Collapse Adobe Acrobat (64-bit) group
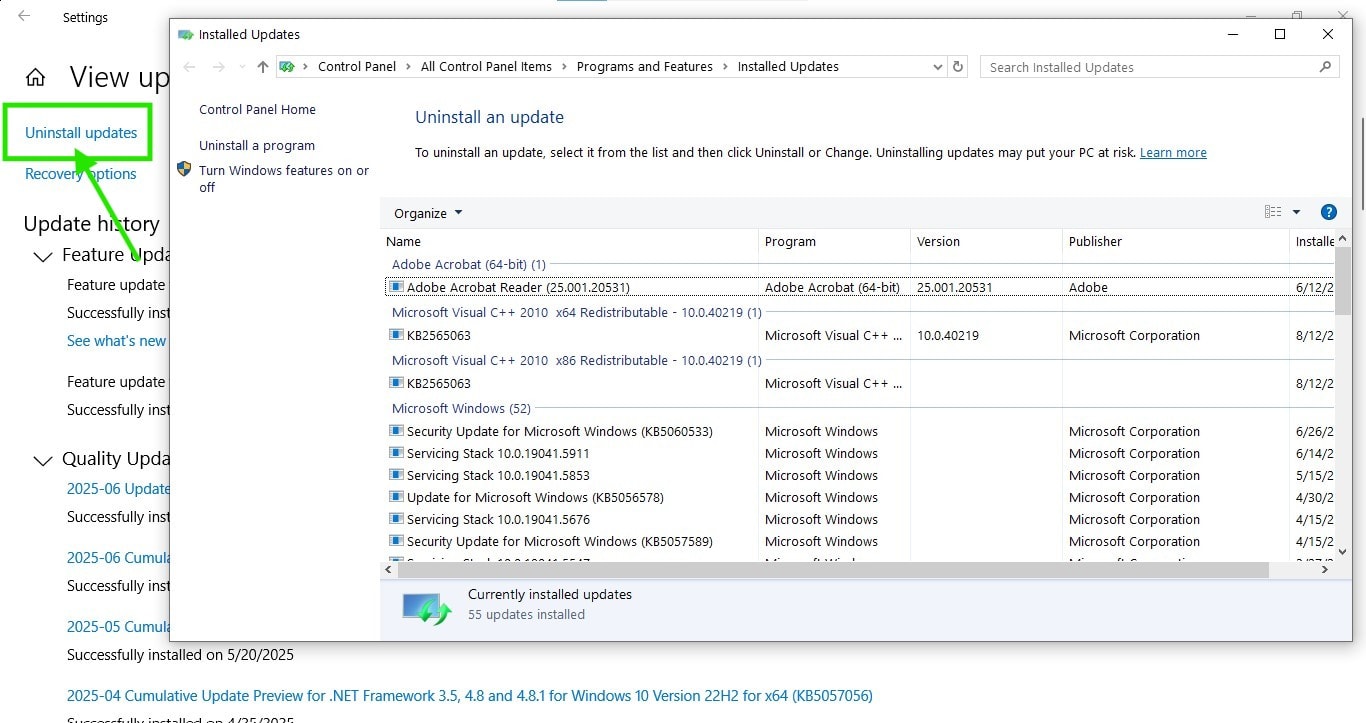 coord(469,265)
